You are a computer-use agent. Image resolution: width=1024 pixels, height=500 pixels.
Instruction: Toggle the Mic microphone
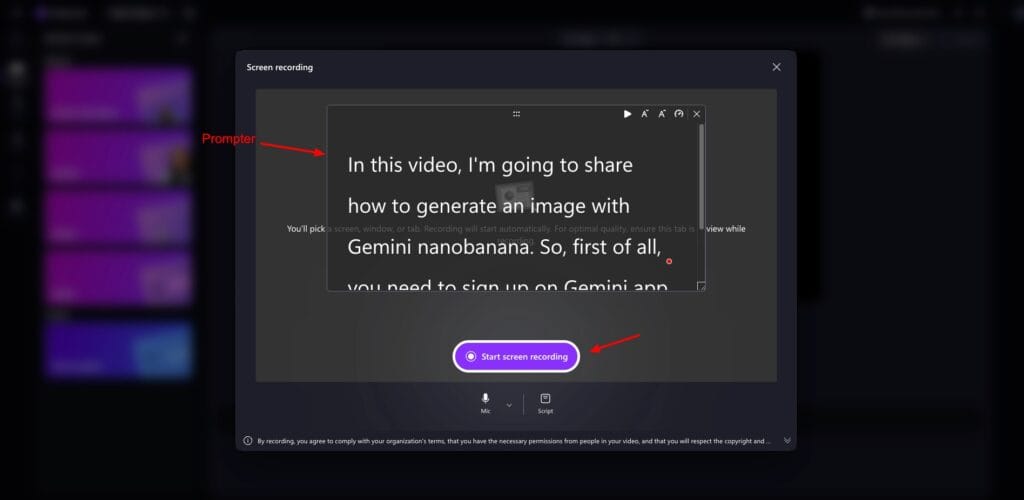click(x=486, y=402)
